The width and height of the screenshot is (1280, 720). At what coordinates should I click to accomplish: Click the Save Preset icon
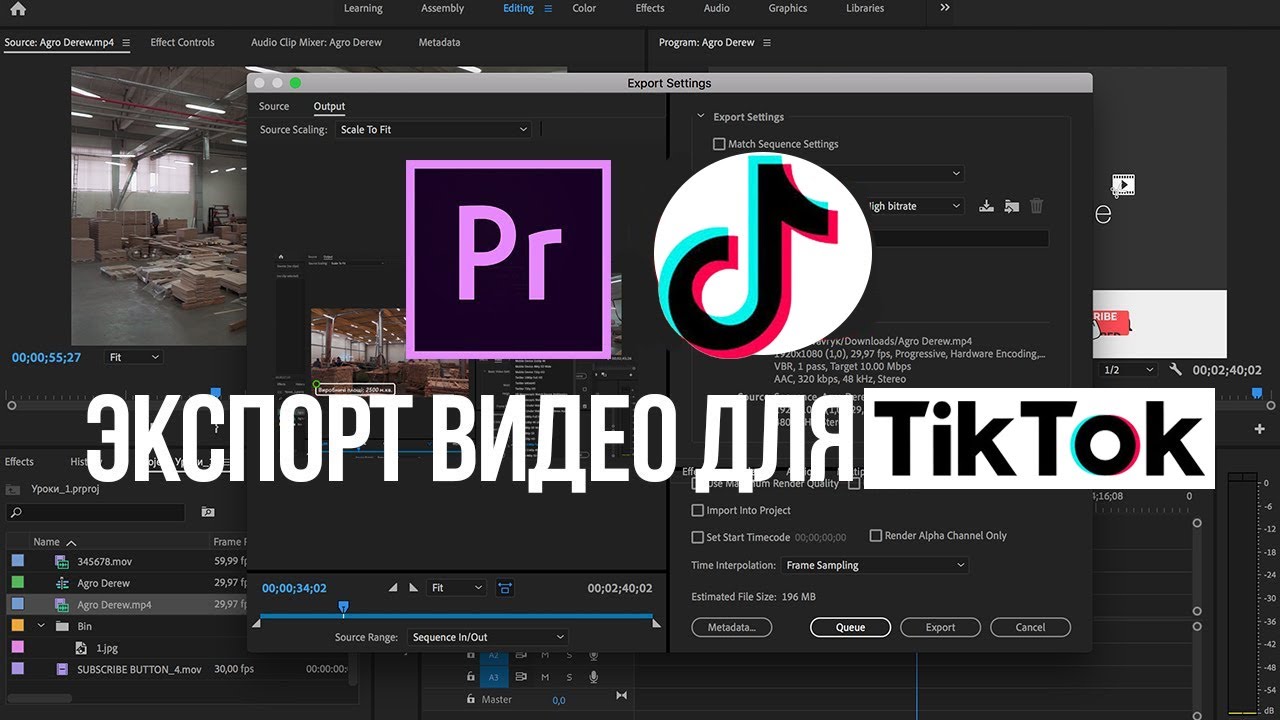point(986,206)
